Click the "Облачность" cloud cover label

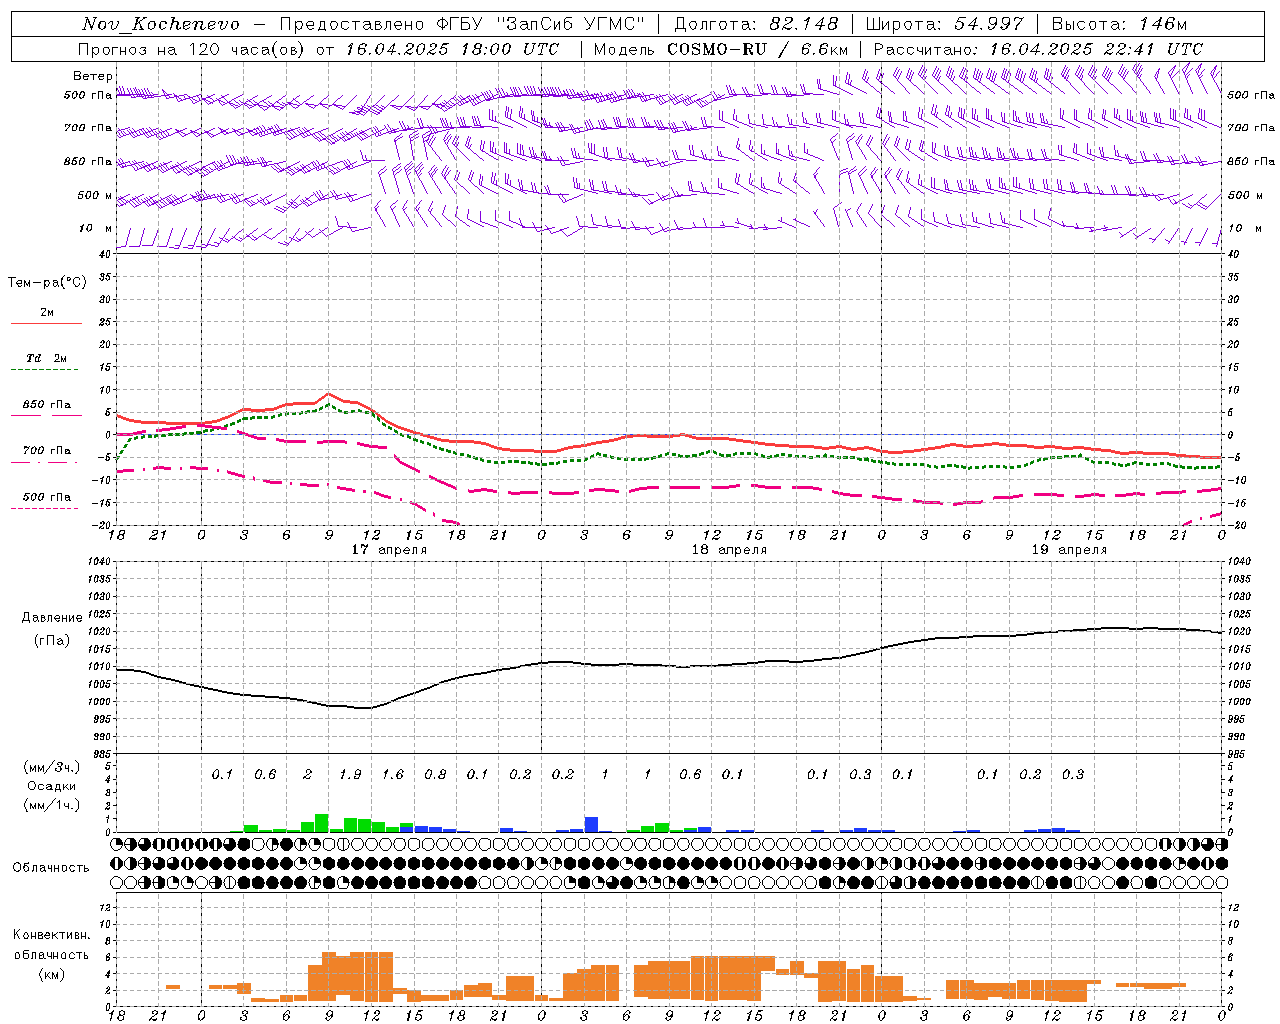51,868
